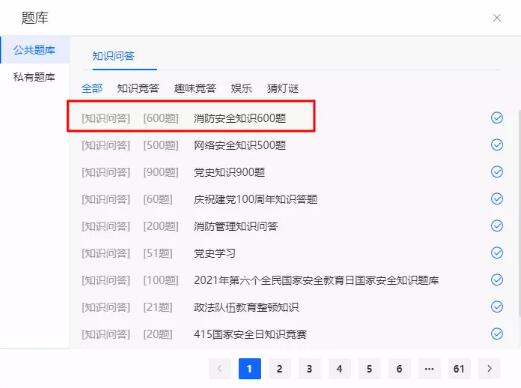Filter by 趣味竞答 category
The image size is (521, 388).
pos(195,88)
